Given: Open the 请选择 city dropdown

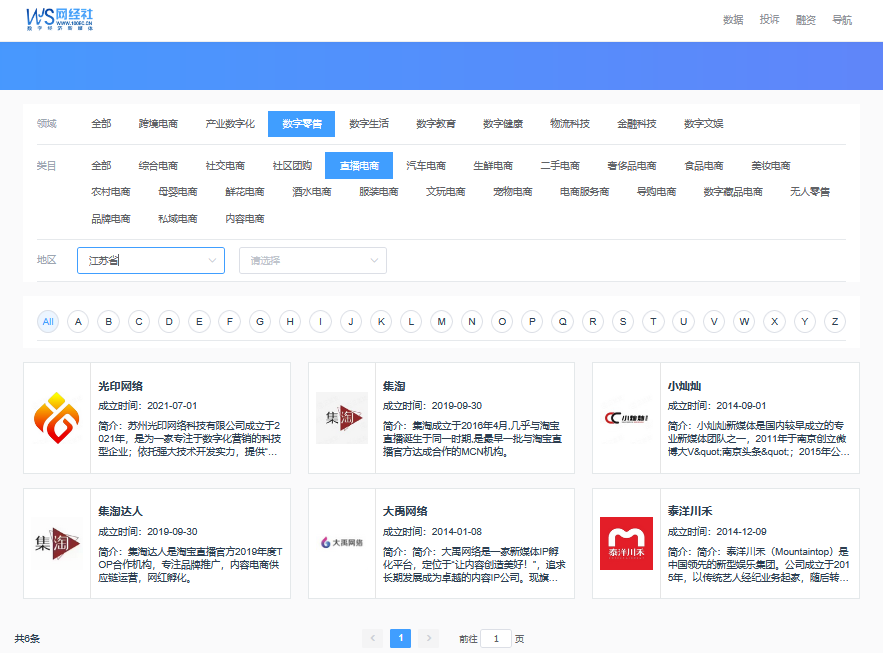Looking at the screenshot, I should (312, 261).
